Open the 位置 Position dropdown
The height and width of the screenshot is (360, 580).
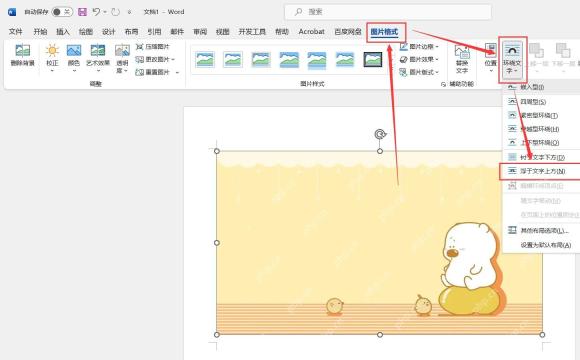[x=491, y=57]
